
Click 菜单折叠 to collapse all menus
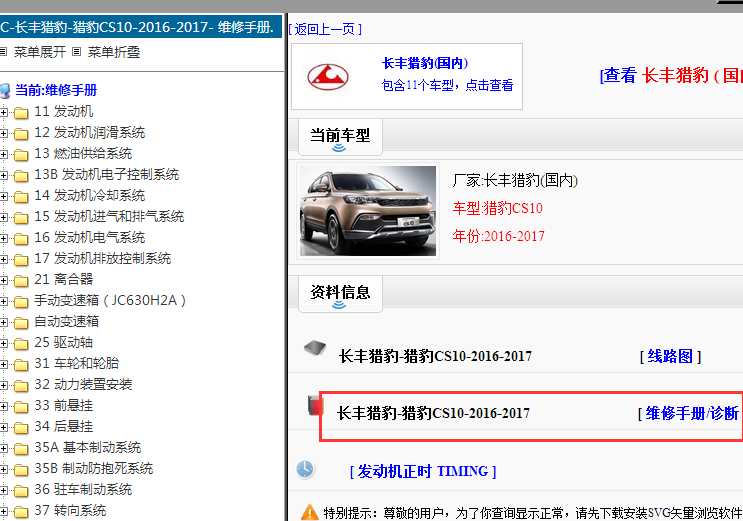(114, 52)
